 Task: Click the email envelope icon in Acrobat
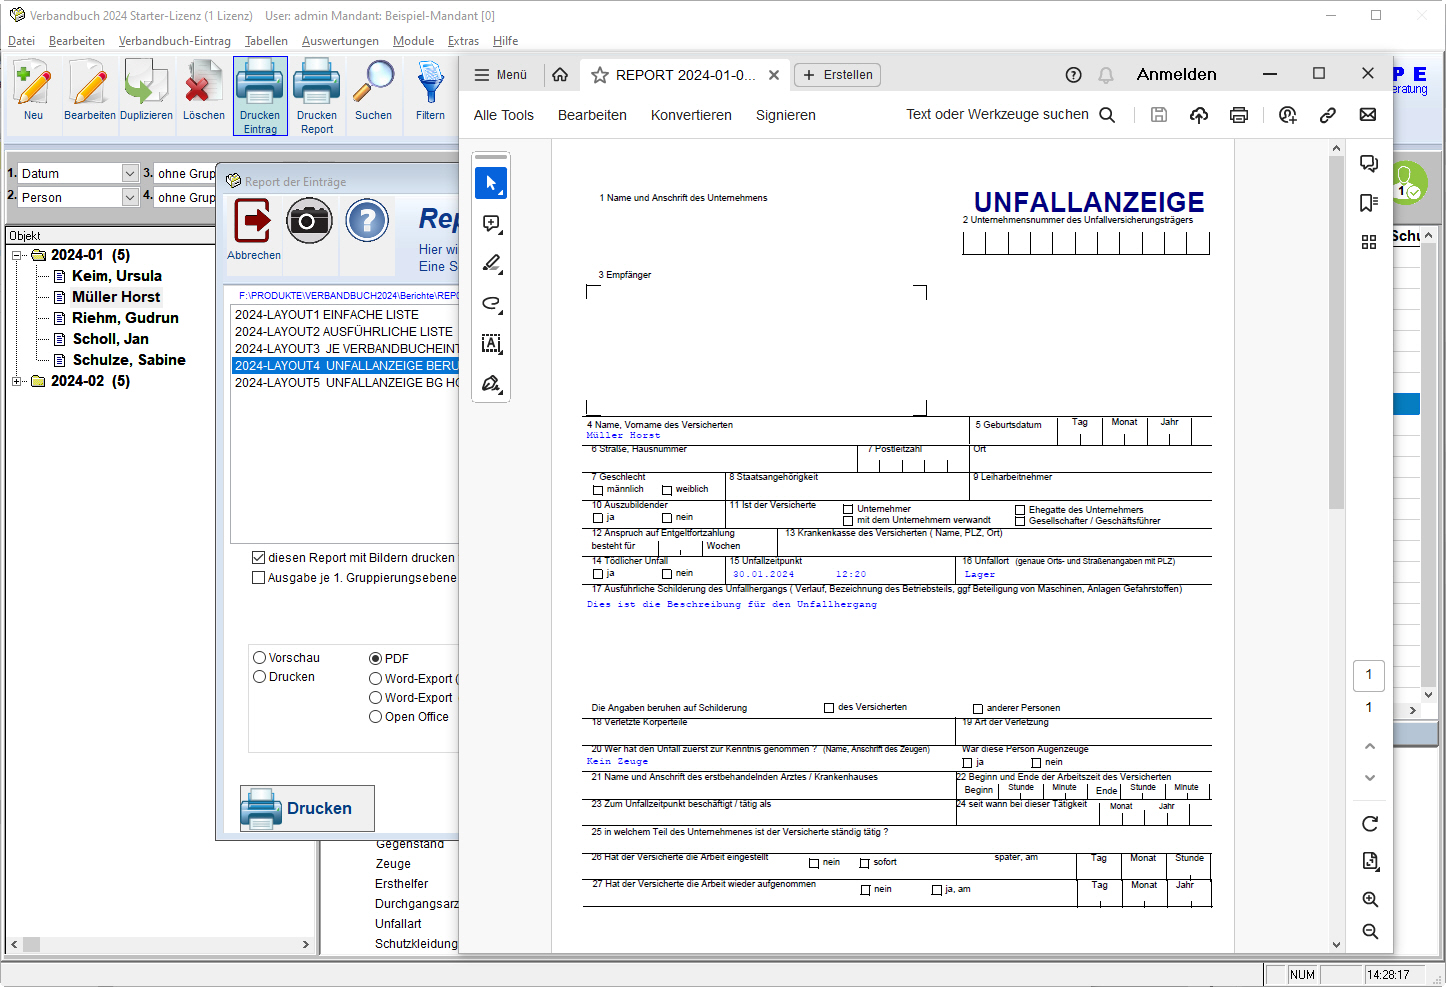pos(1368,115)
